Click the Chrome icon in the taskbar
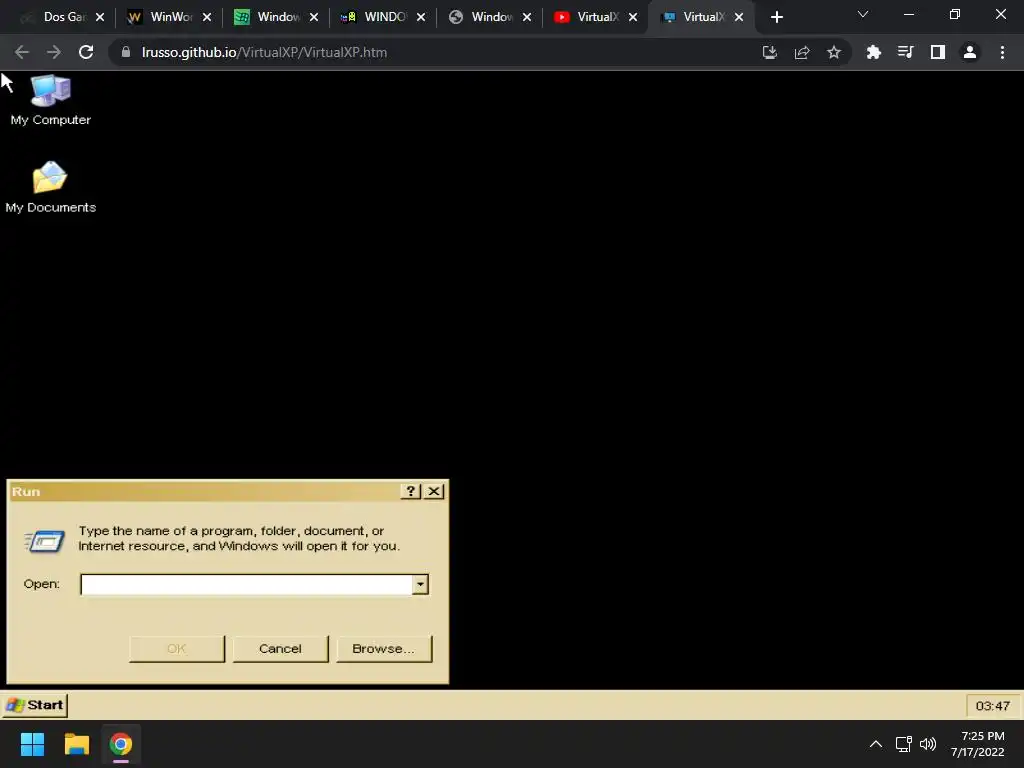Image resolution: width=1024 pixels, height=768 pixels. pos(121,744)
